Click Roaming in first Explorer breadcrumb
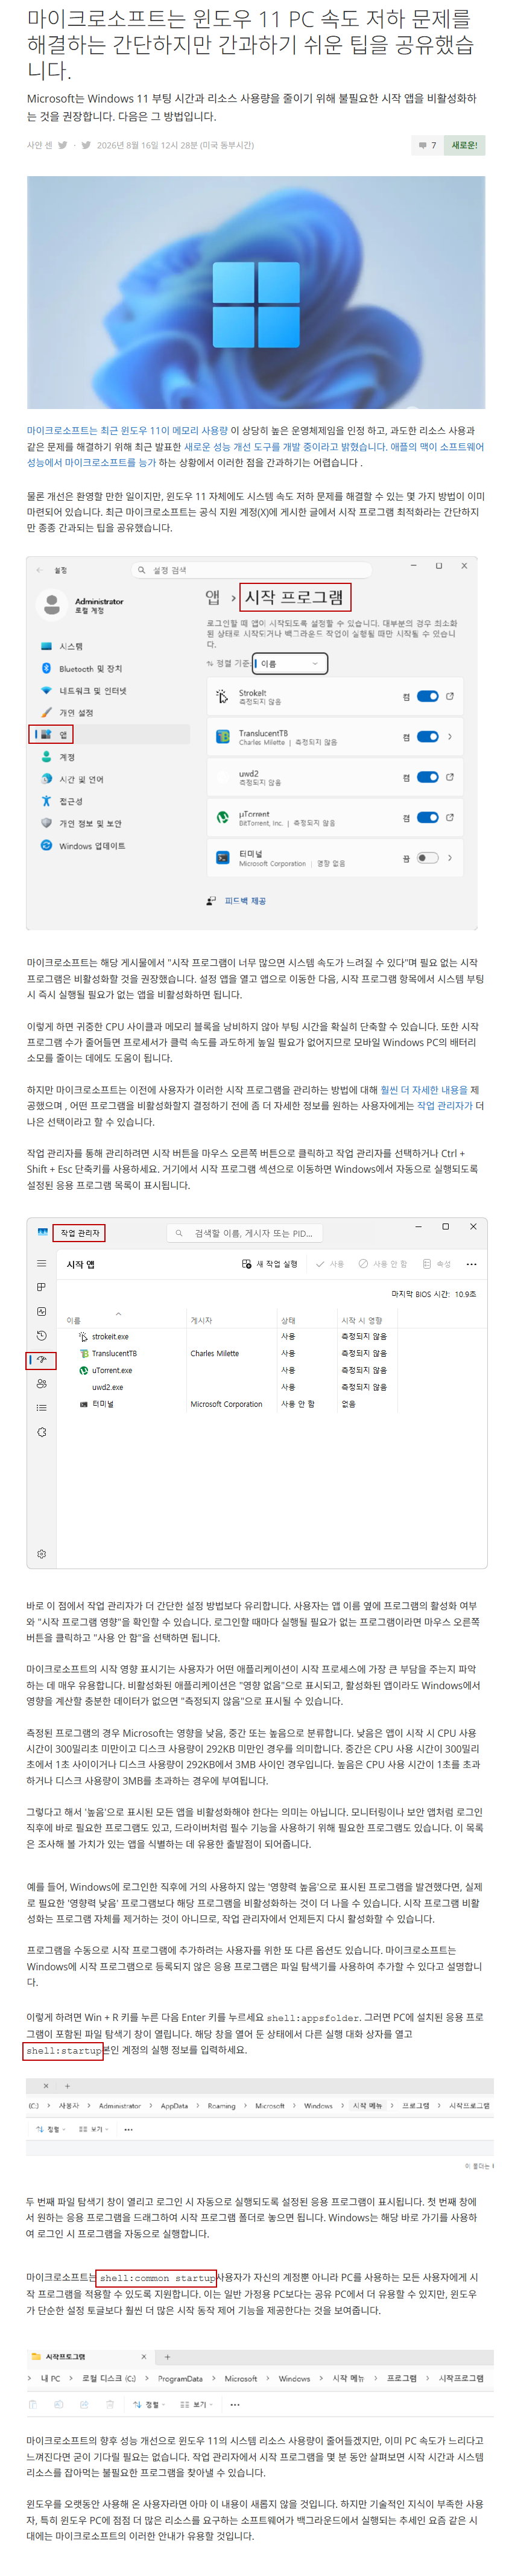The width and height of the screenshot is (509, 2576). pyautogui.click(x=221, y=2105)
